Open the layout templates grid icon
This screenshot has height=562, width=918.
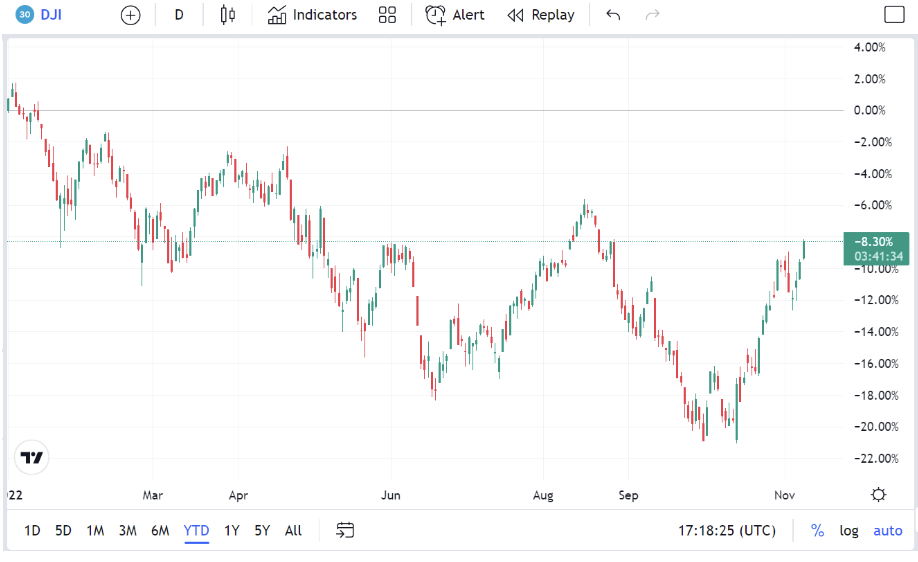387,15
